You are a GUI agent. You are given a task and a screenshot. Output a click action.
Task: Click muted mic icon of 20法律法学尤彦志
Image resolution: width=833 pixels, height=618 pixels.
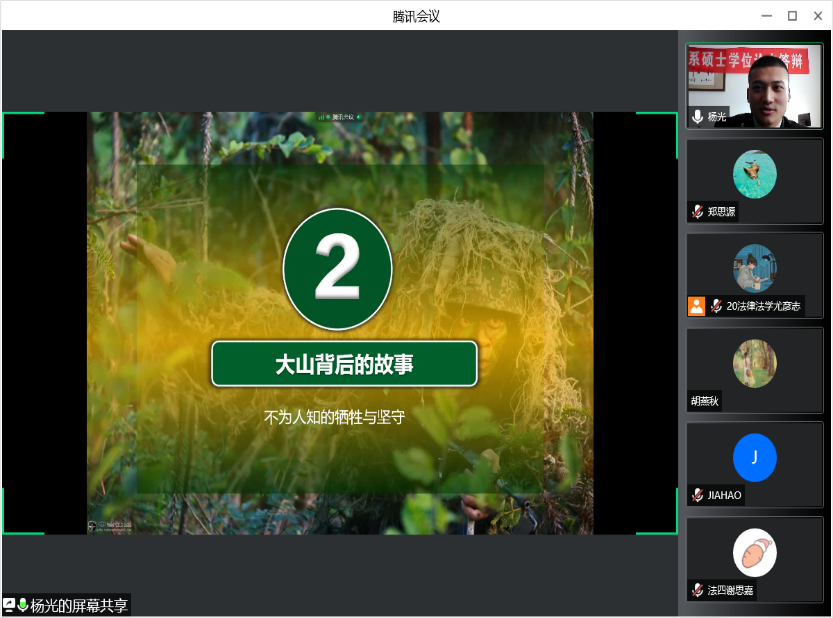point(716,306)
